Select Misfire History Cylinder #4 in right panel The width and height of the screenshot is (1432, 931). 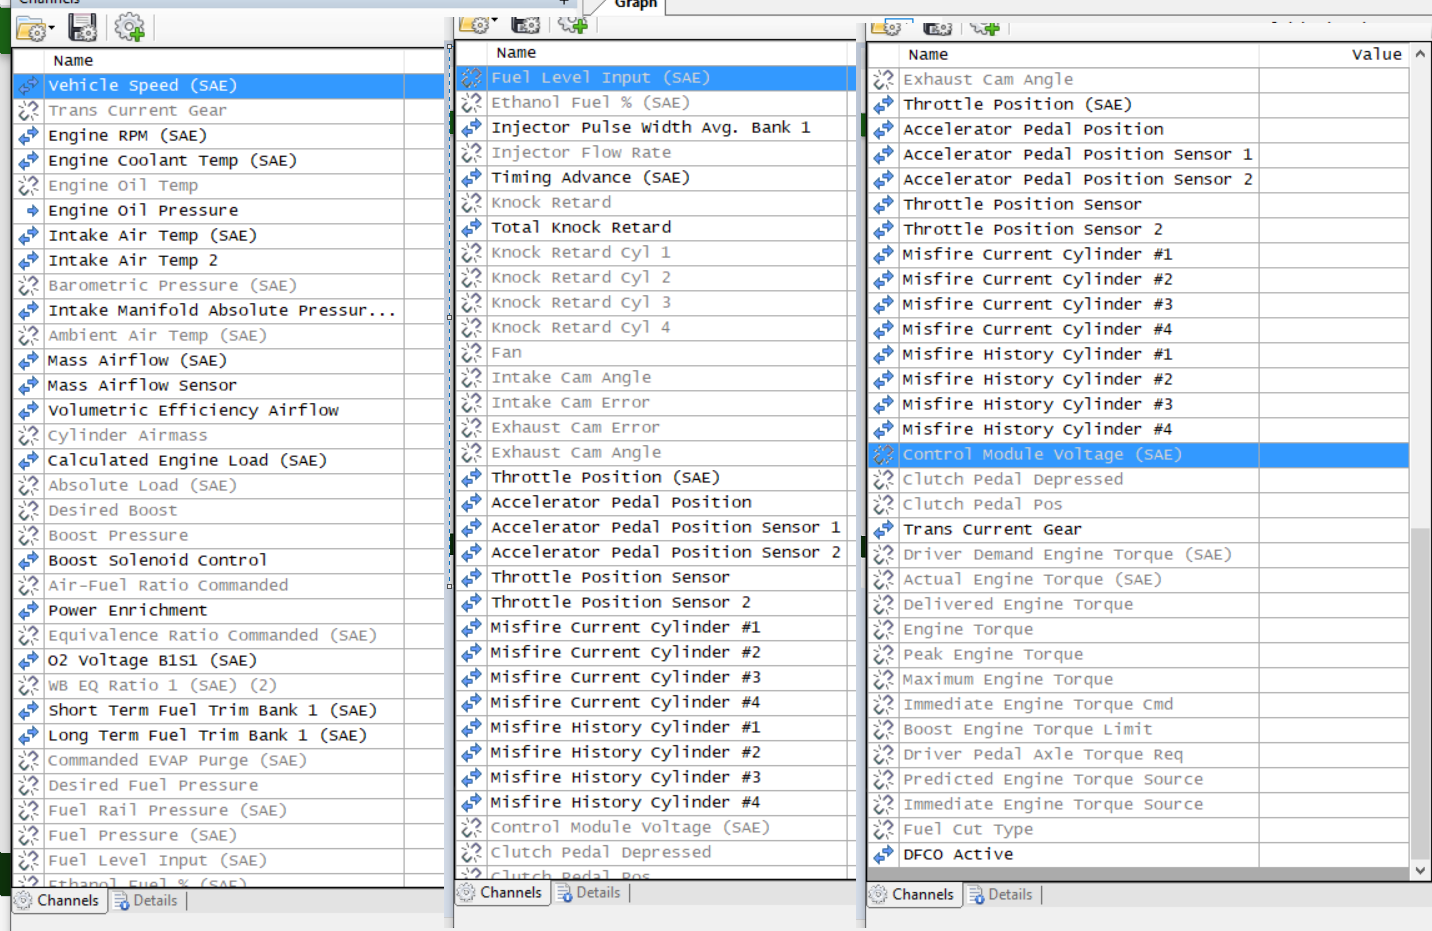pos(1138,430)
